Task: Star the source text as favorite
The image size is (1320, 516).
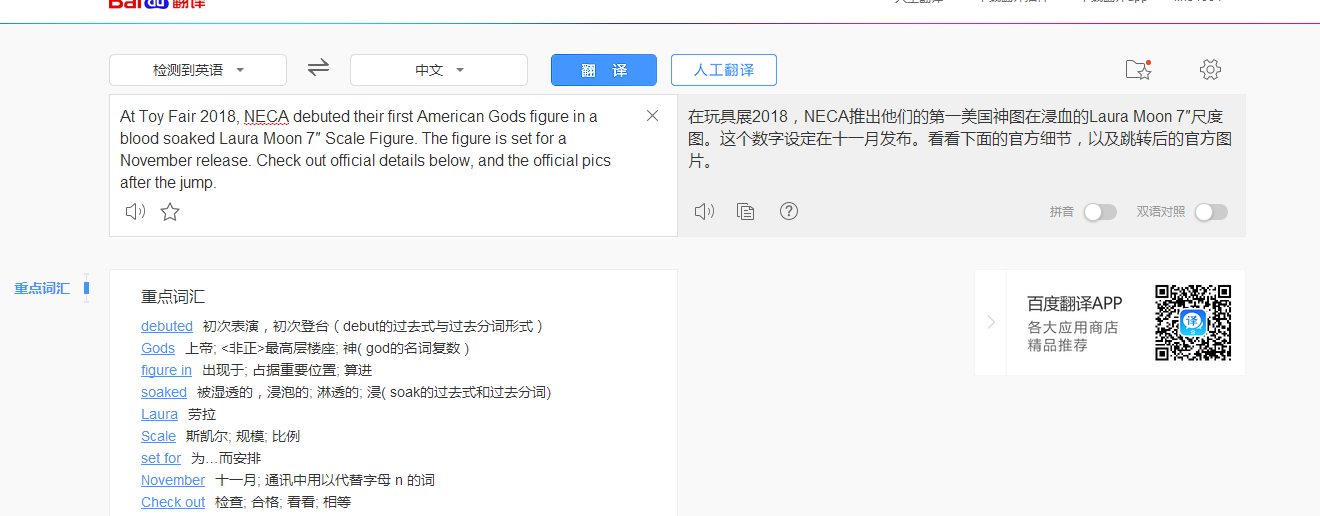Action: [170, 211]
